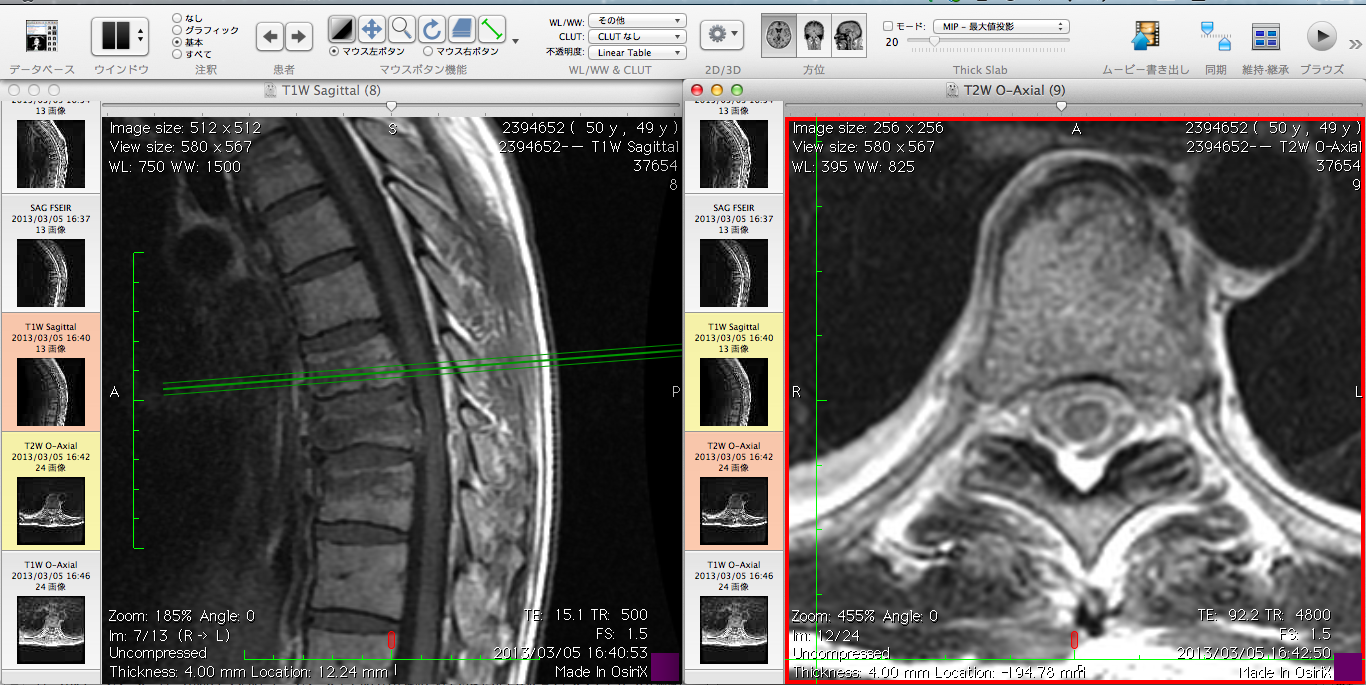Open the CLUT なし dropdown
The height and width of the screenshot is (685, 1366).
(636, 36)
